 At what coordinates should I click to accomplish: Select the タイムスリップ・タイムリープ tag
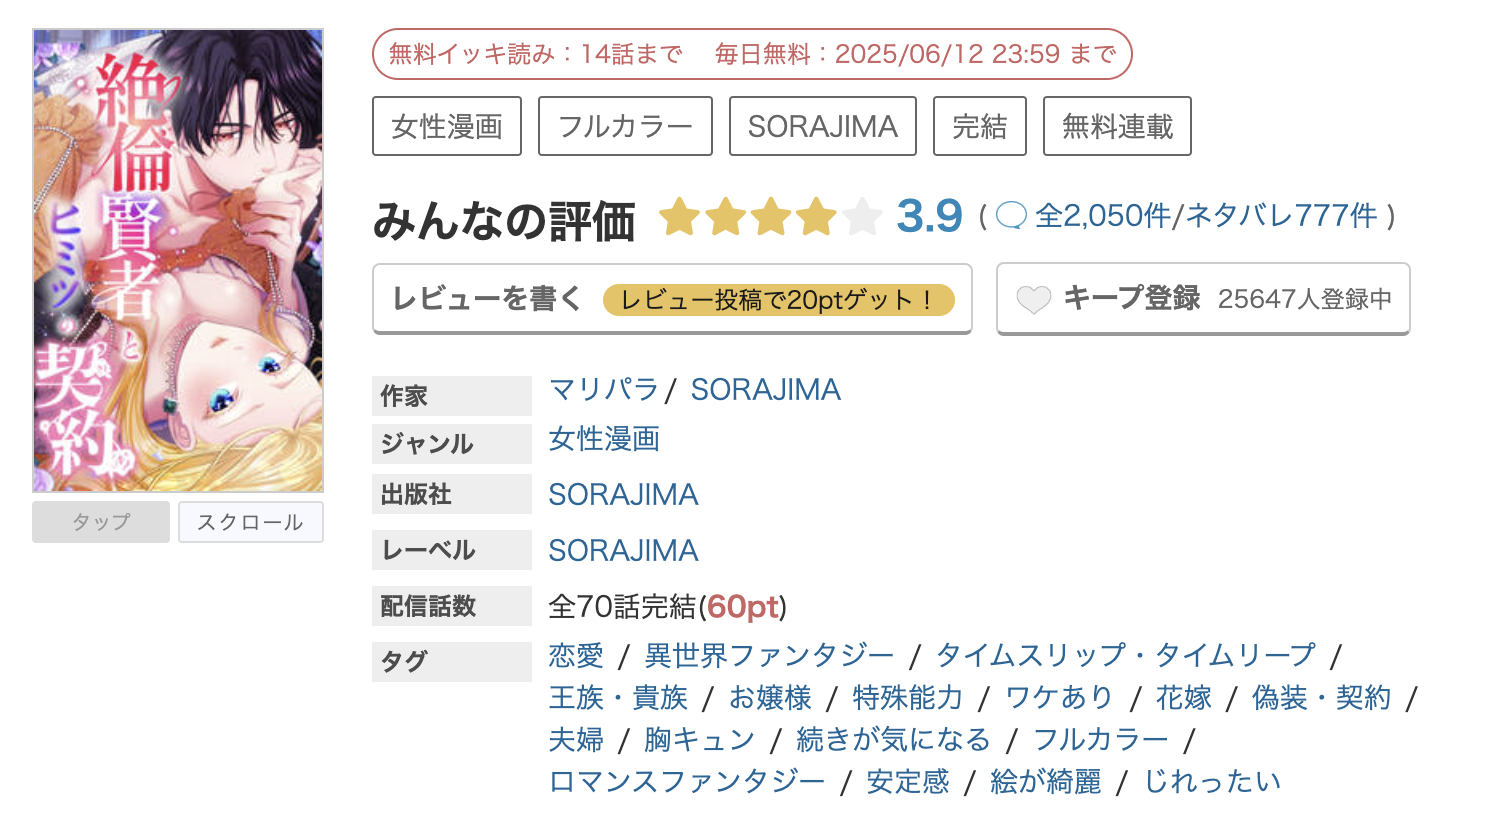(1124, 655)
